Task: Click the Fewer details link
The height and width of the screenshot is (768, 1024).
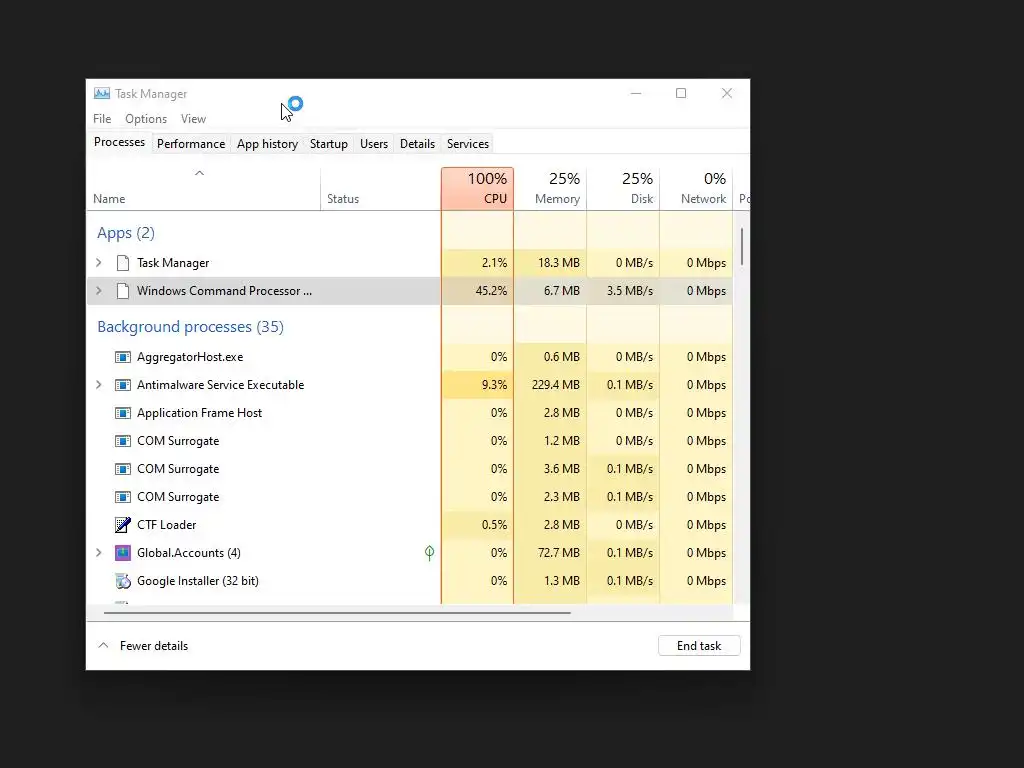Action: click(x=153, y=646)
